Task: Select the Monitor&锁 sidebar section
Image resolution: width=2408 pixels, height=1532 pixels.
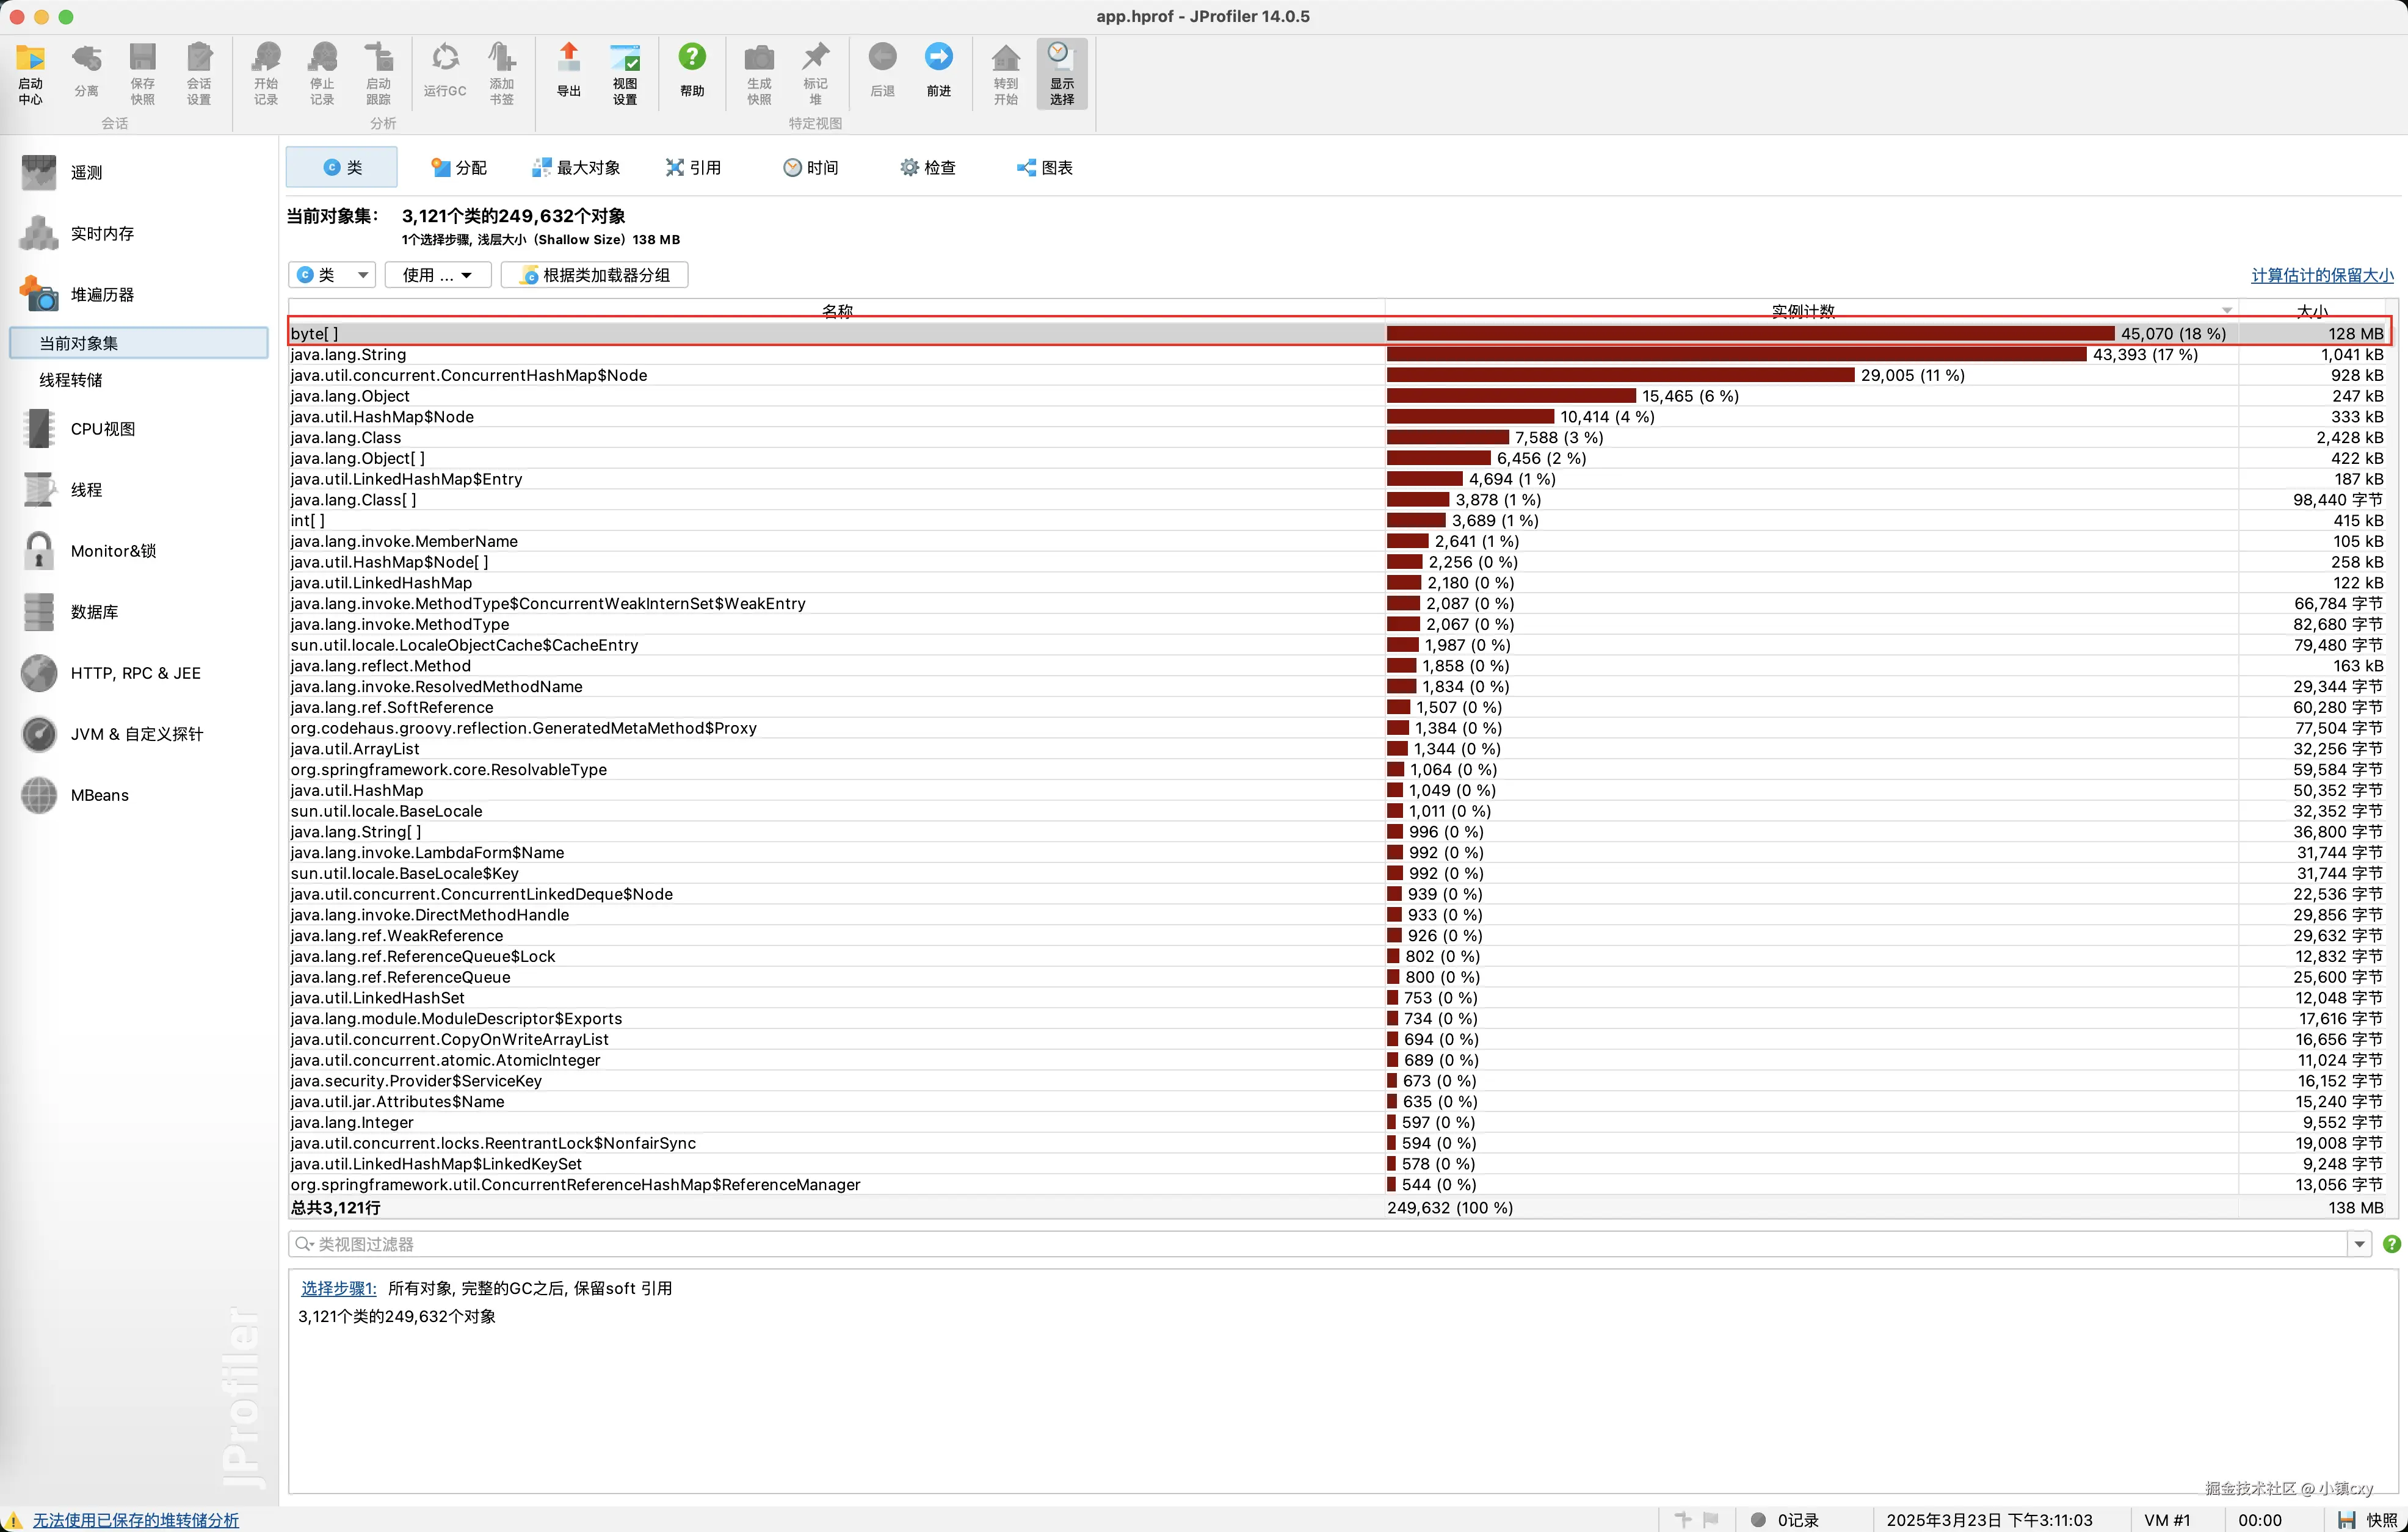Action: point(112,551)
